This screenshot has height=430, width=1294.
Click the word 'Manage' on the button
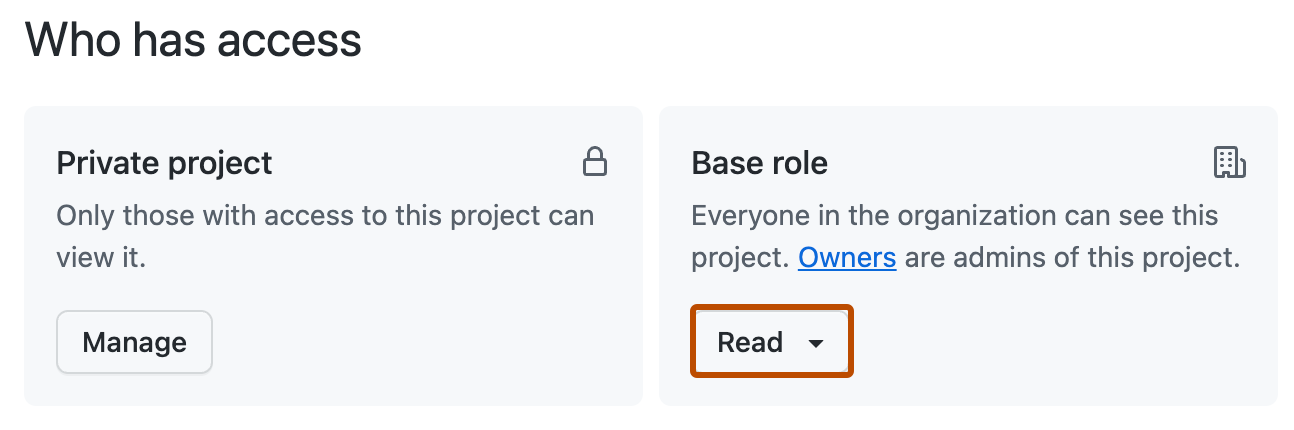(x=135, y=342)
